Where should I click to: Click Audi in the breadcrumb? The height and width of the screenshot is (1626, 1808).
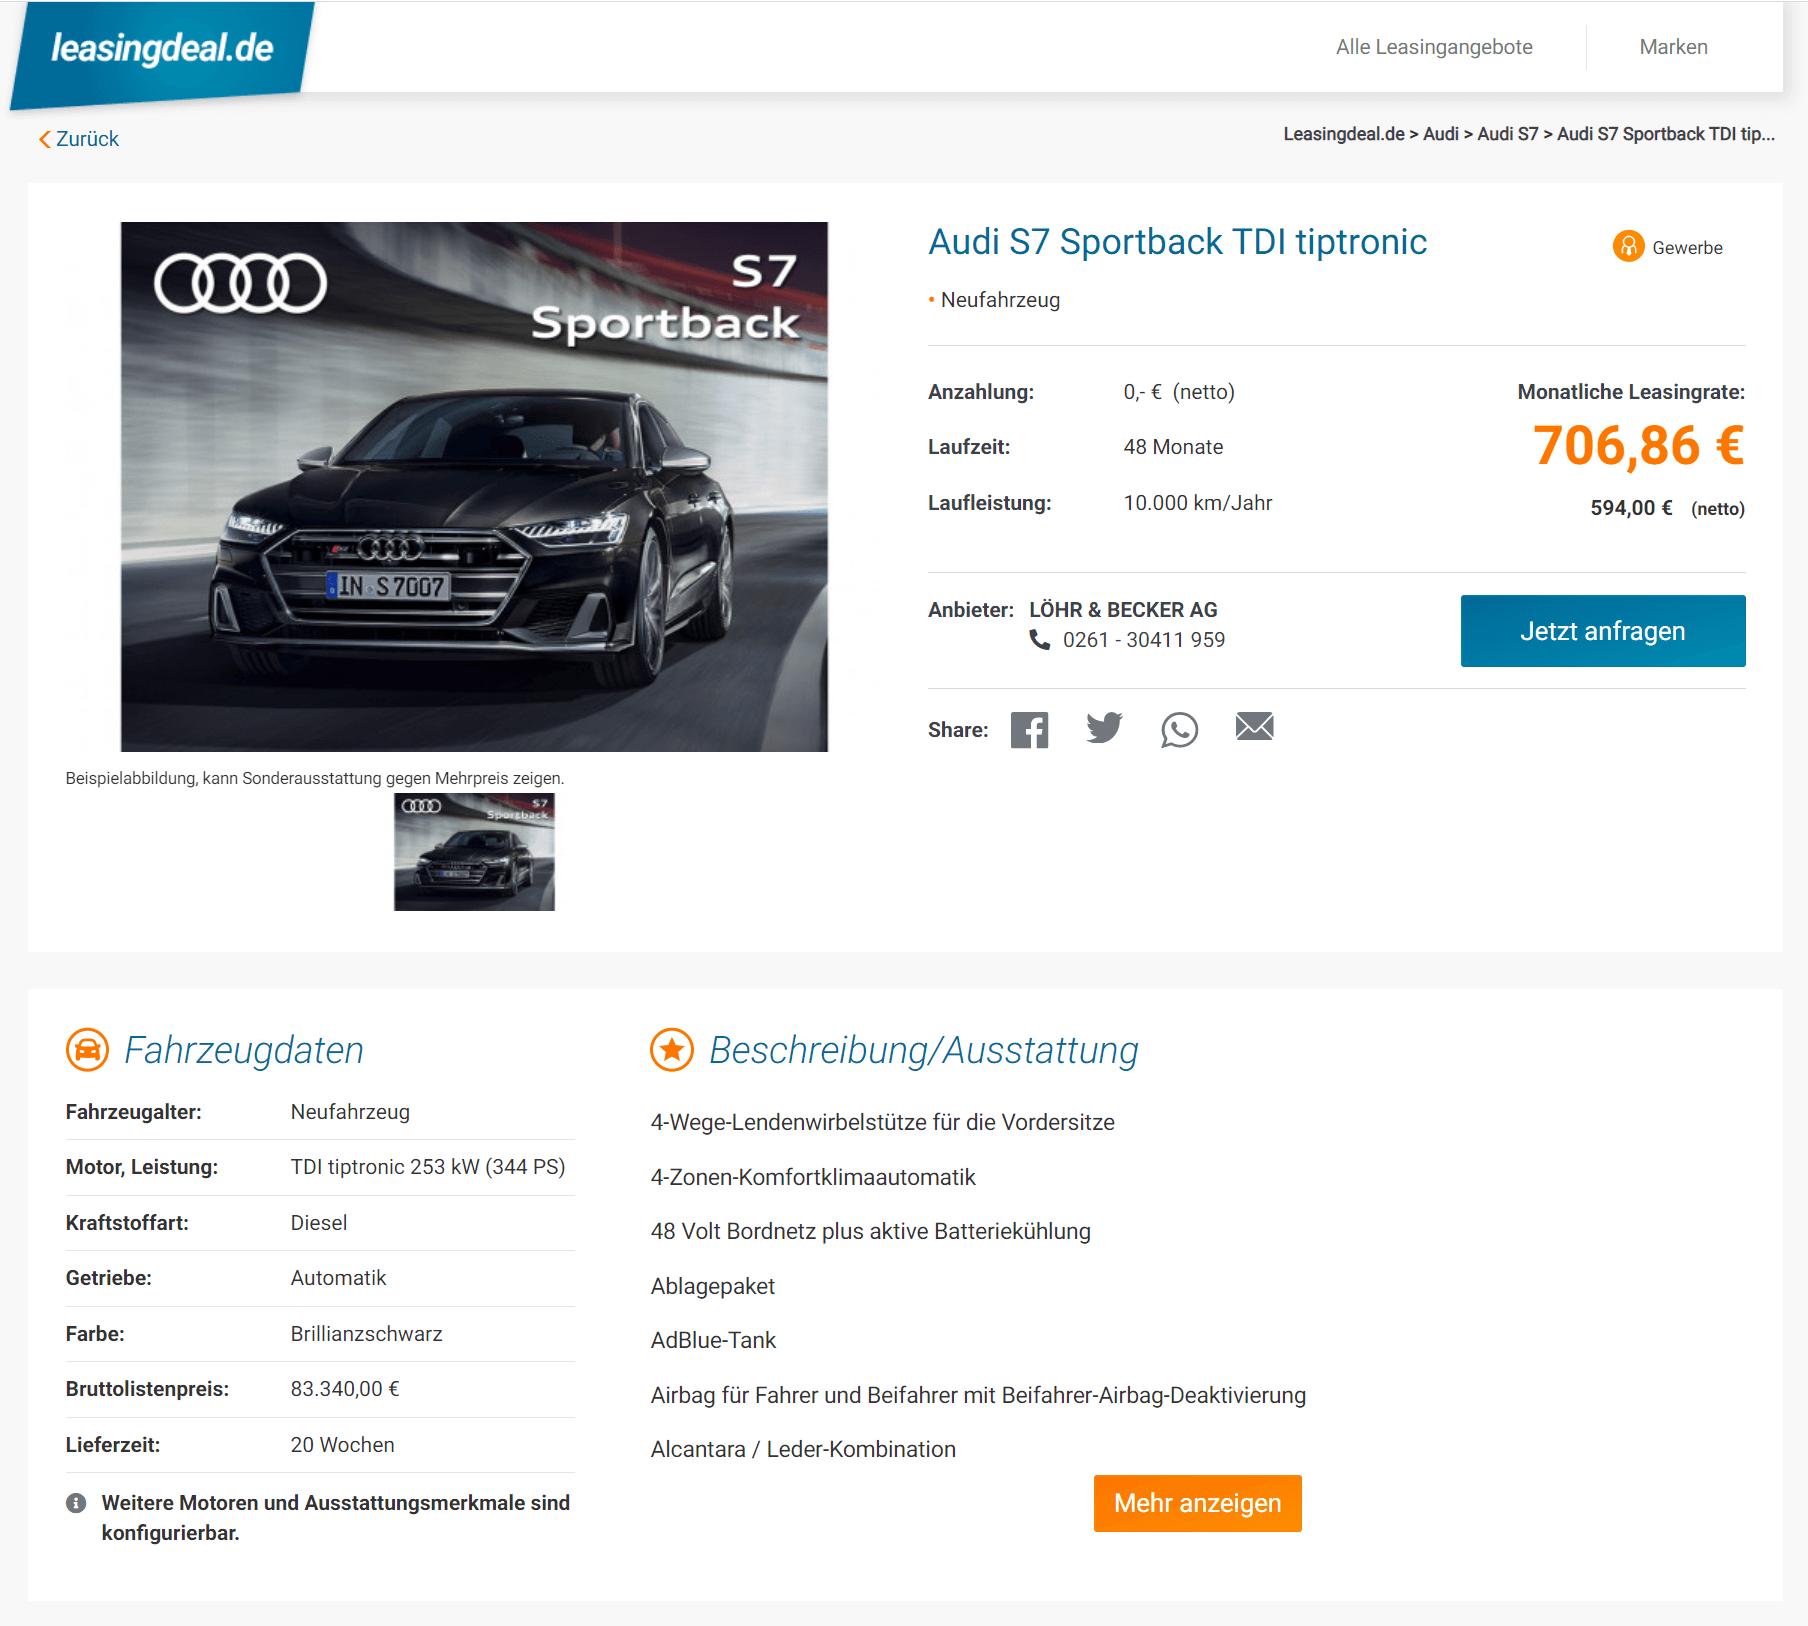(1440, 134)
